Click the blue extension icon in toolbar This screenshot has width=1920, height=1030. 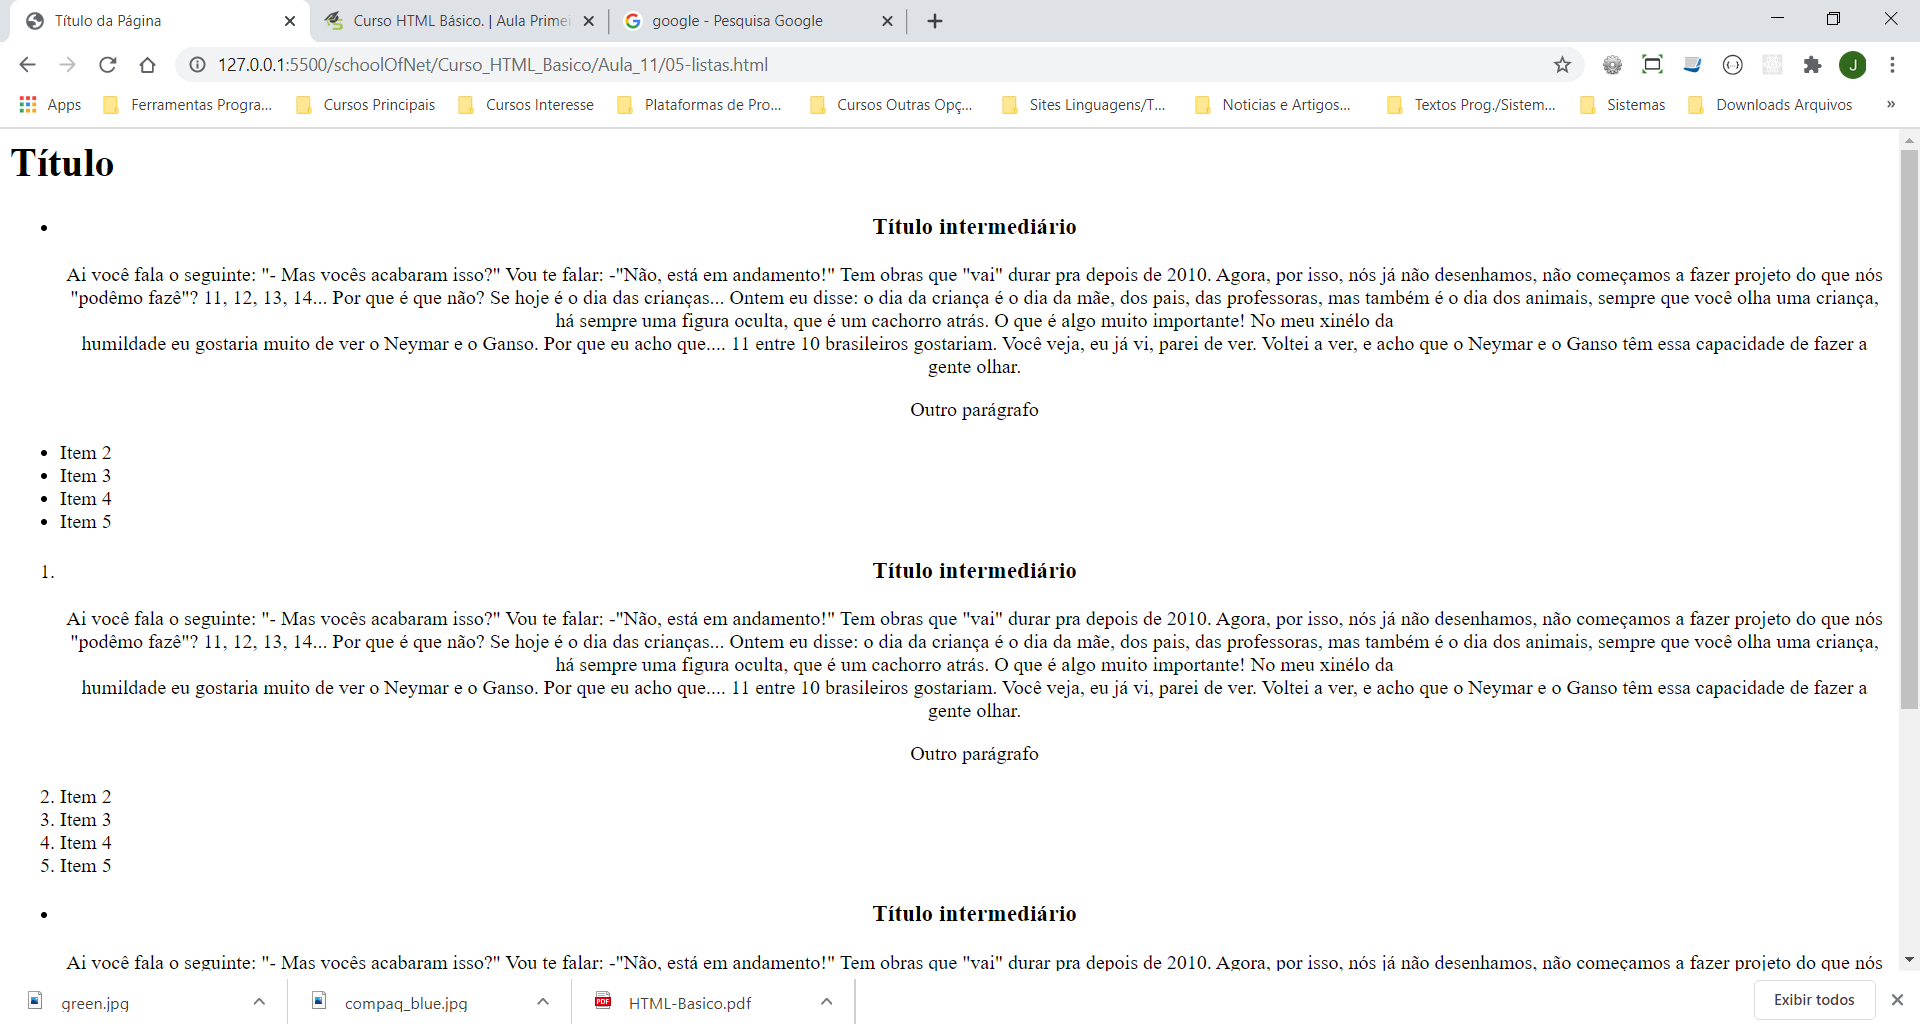(x=1692, y=65)
